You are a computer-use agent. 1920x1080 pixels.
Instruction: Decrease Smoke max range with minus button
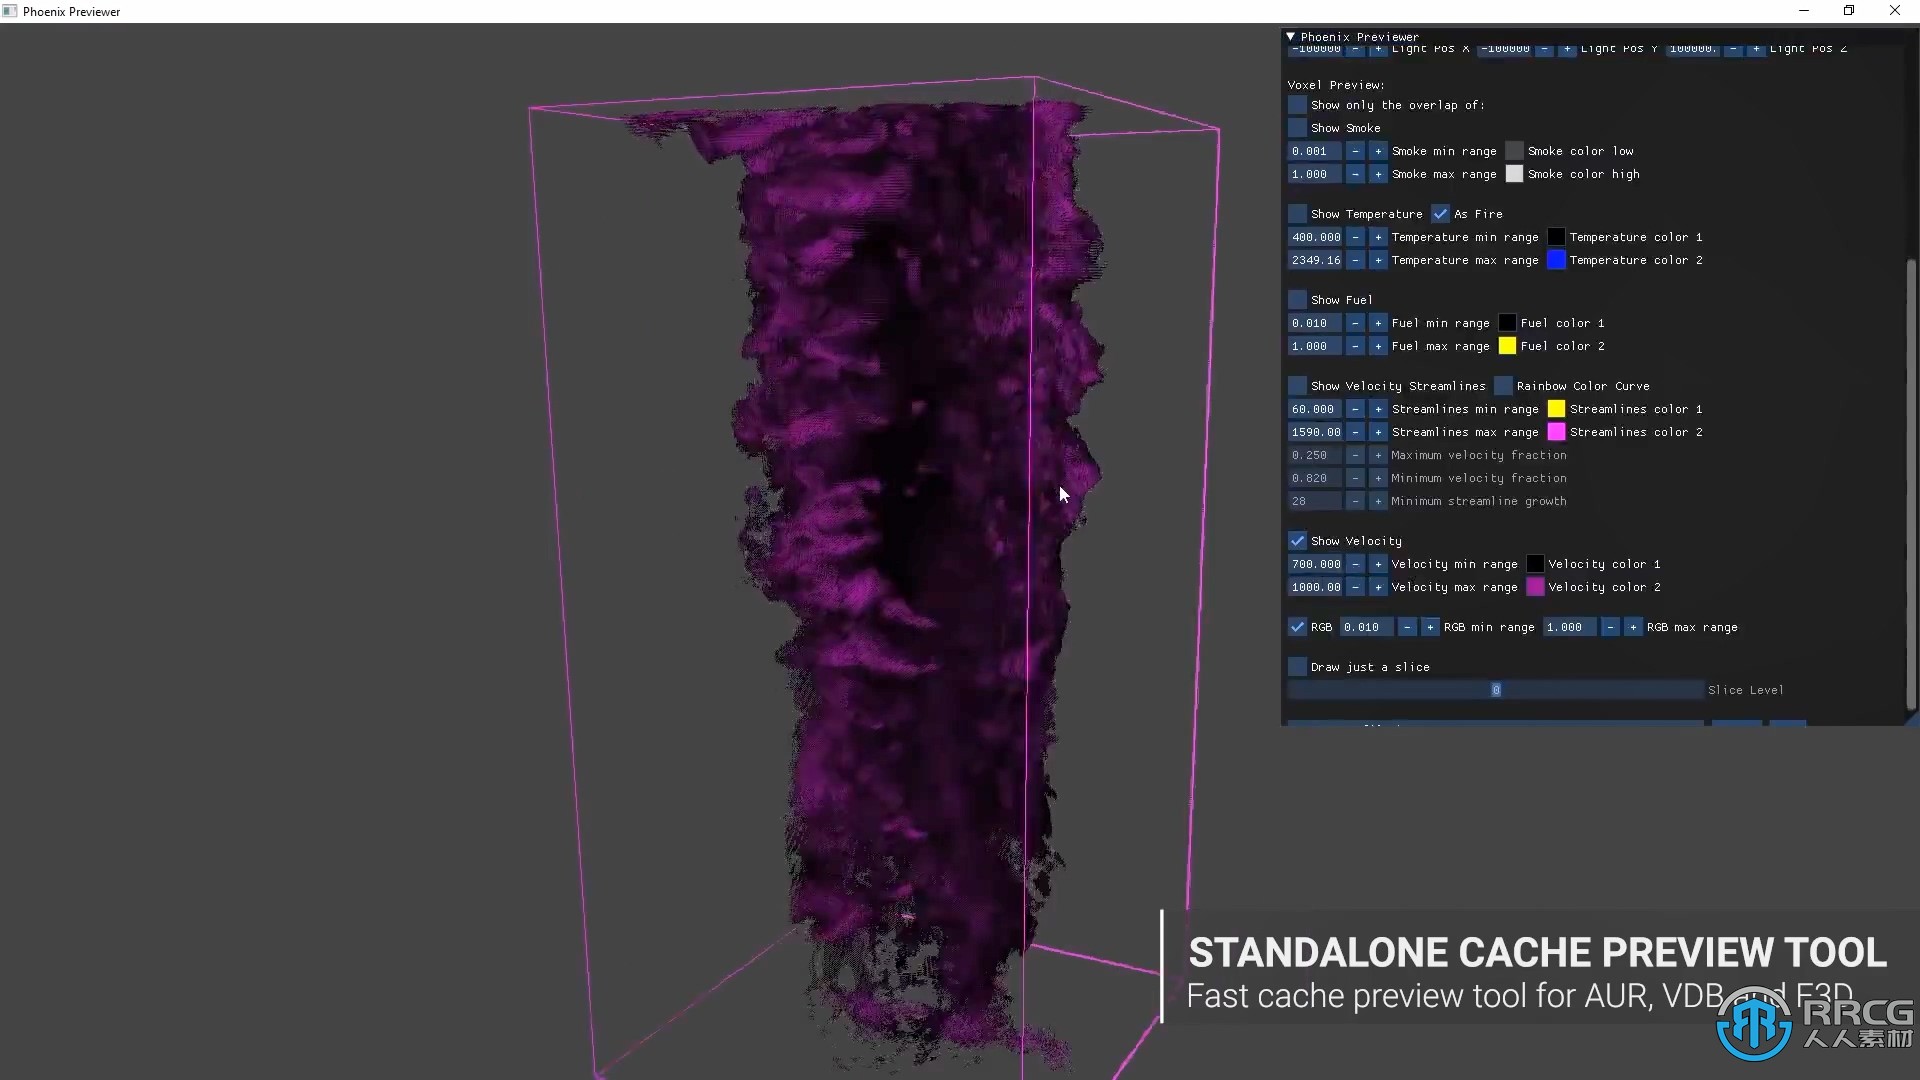tap(1355, 174)
